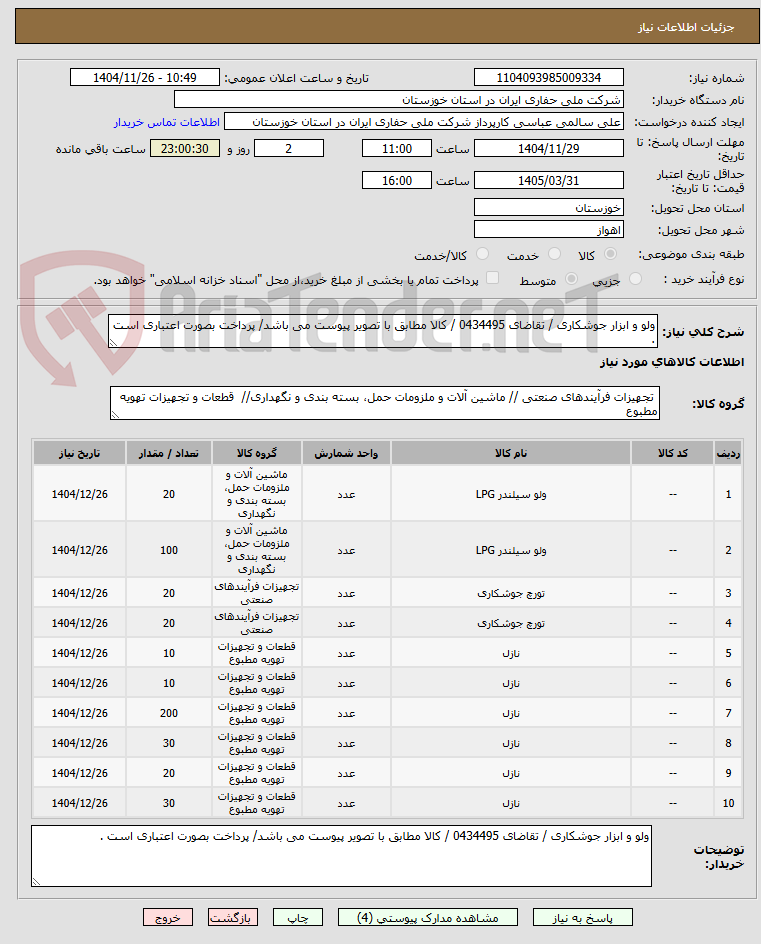Screen dimensions: 761x944
Task: Click row 10 item نازل
Action: click(511, 804)
